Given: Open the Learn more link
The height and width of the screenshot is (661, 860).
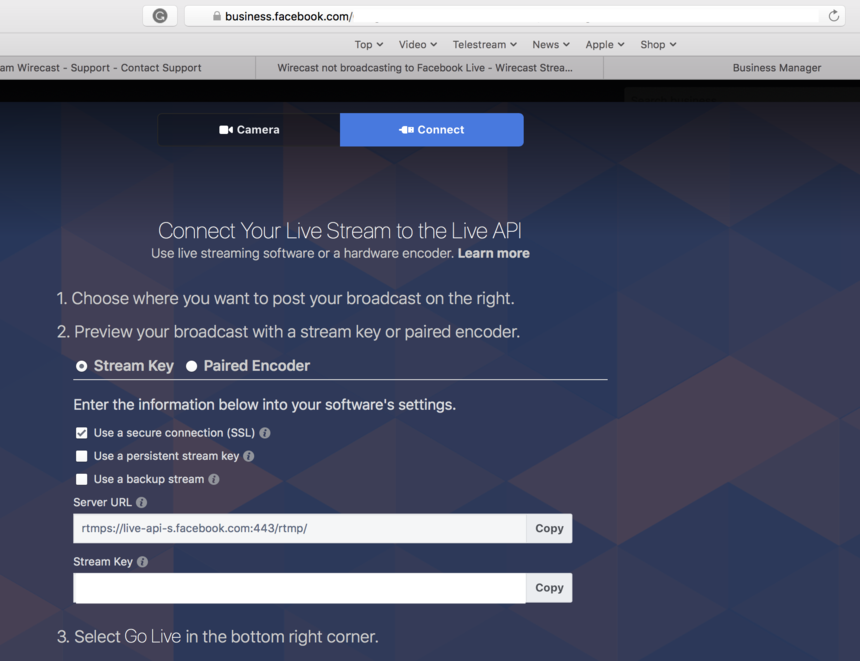Looking at the screenshot, I should click(494, 253).
